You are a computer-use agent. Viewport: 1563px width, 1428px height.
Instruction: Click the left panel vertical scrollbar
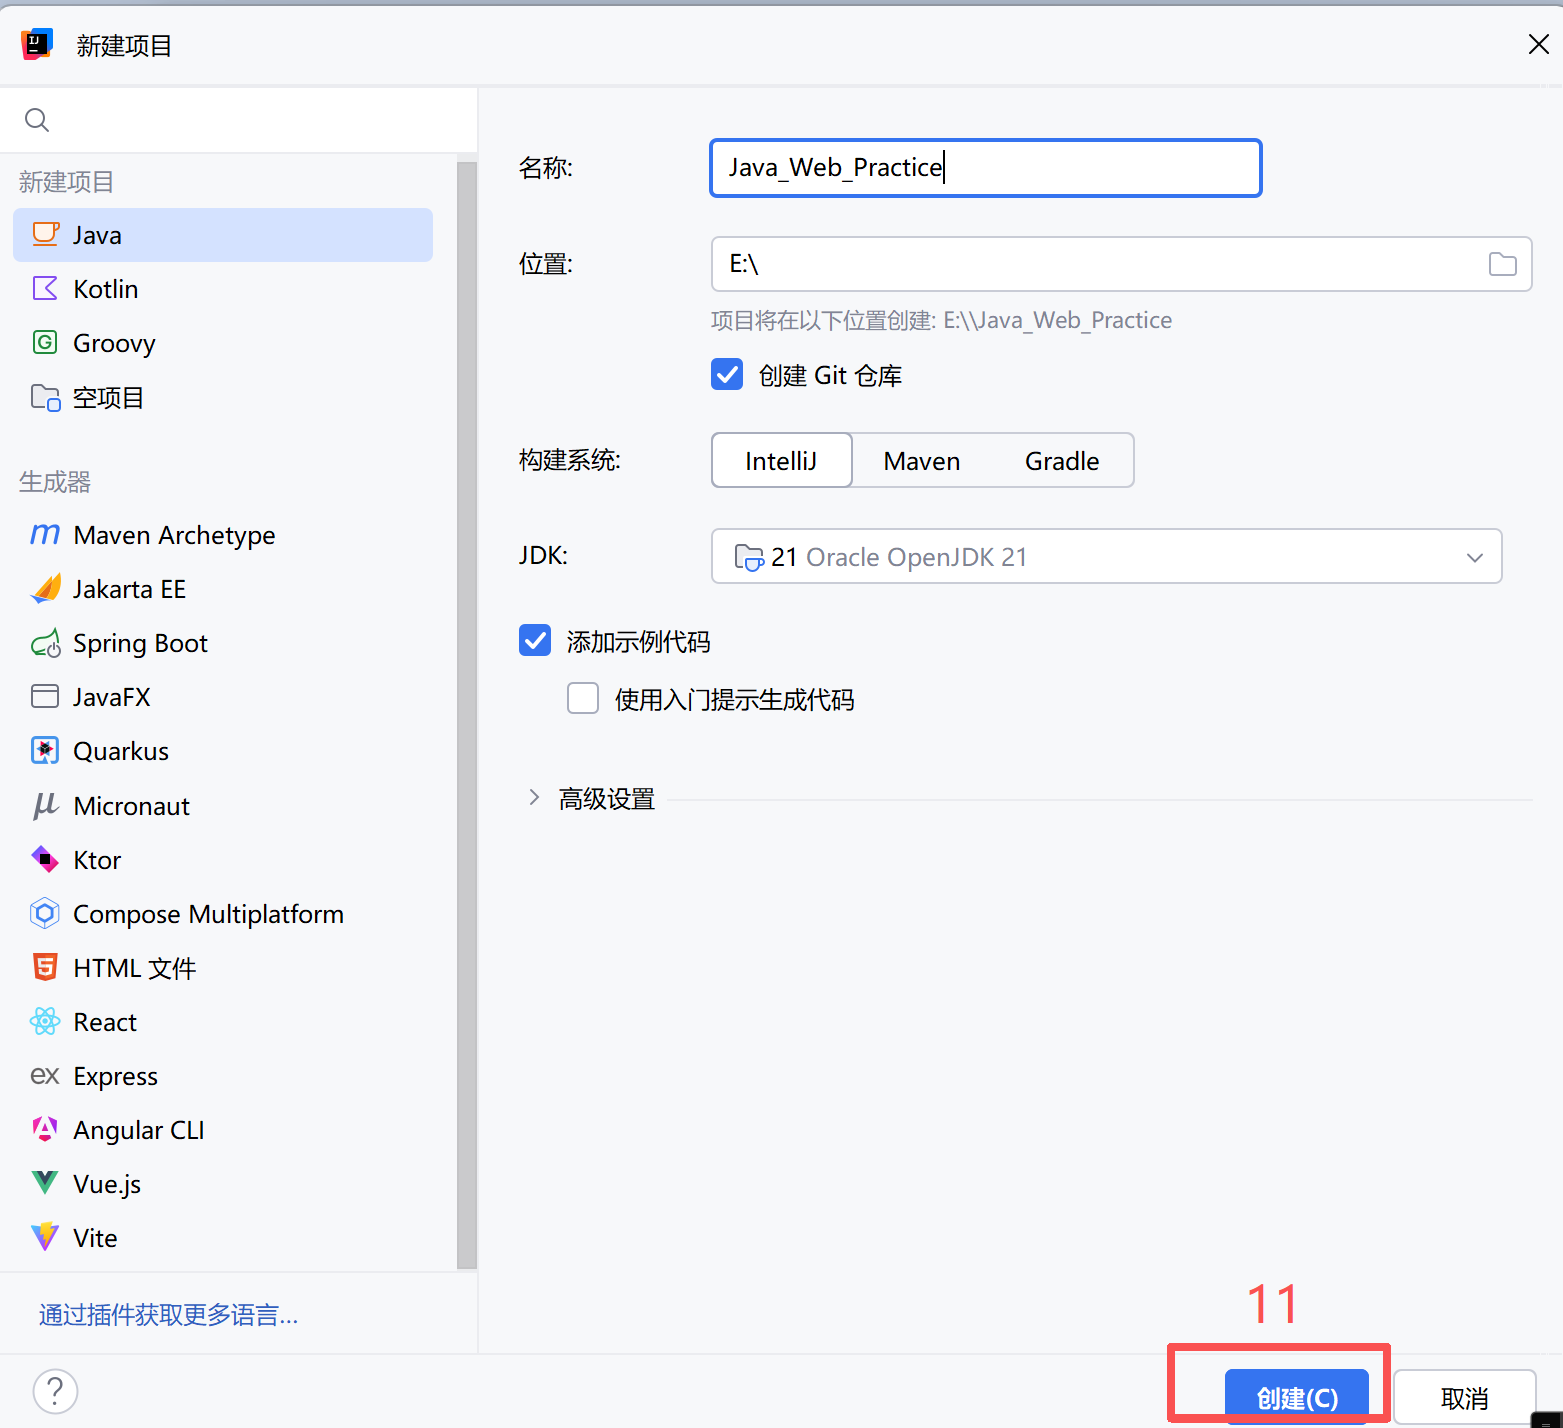click(467, 714)
